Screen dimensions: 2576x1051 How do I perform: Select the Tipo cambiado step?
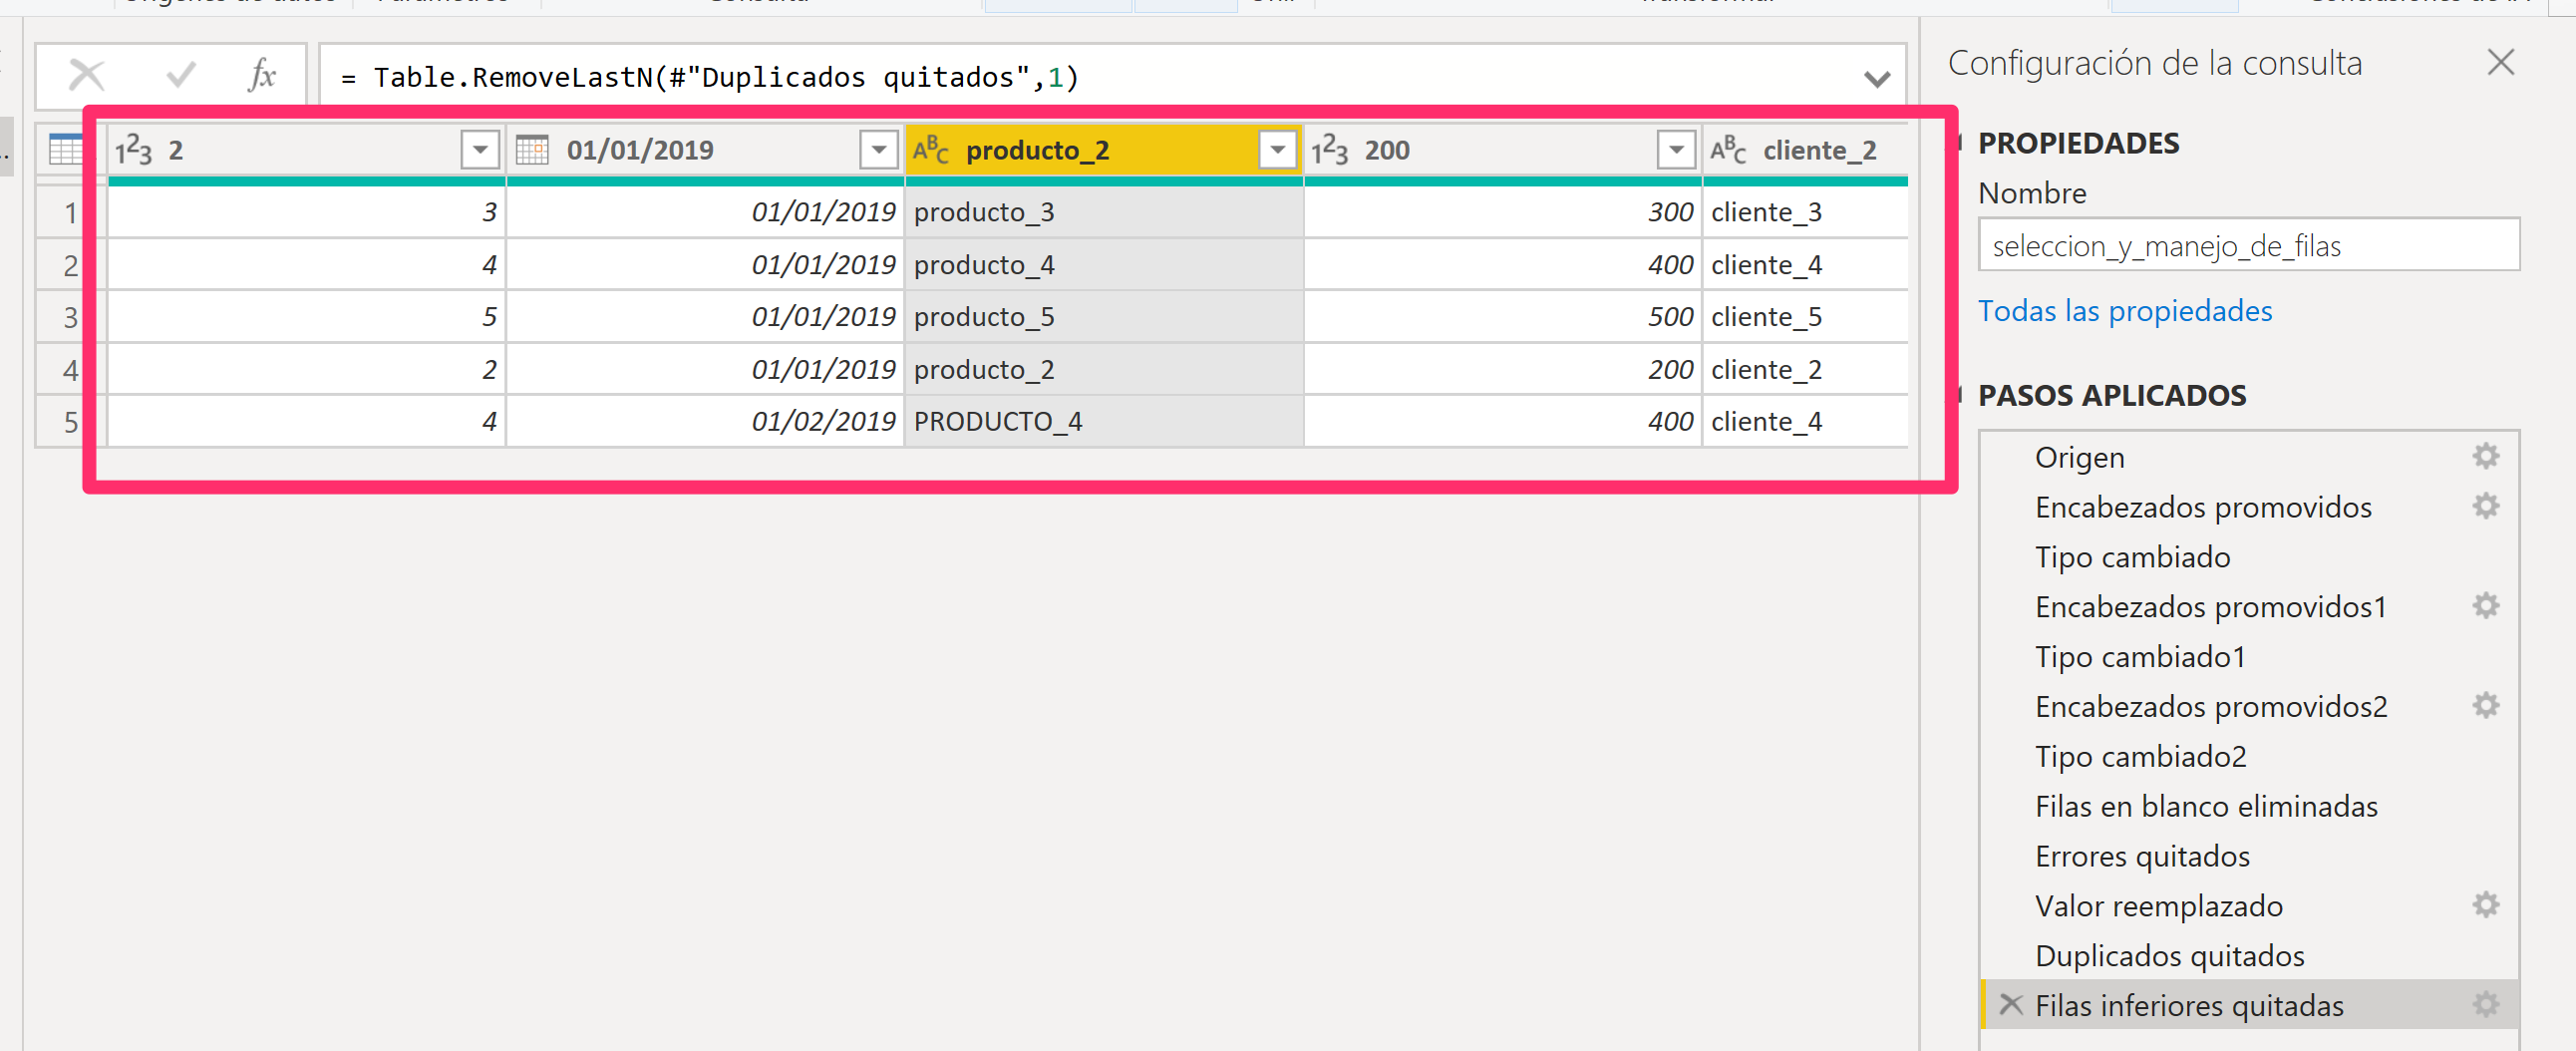tap(2249, 557)
